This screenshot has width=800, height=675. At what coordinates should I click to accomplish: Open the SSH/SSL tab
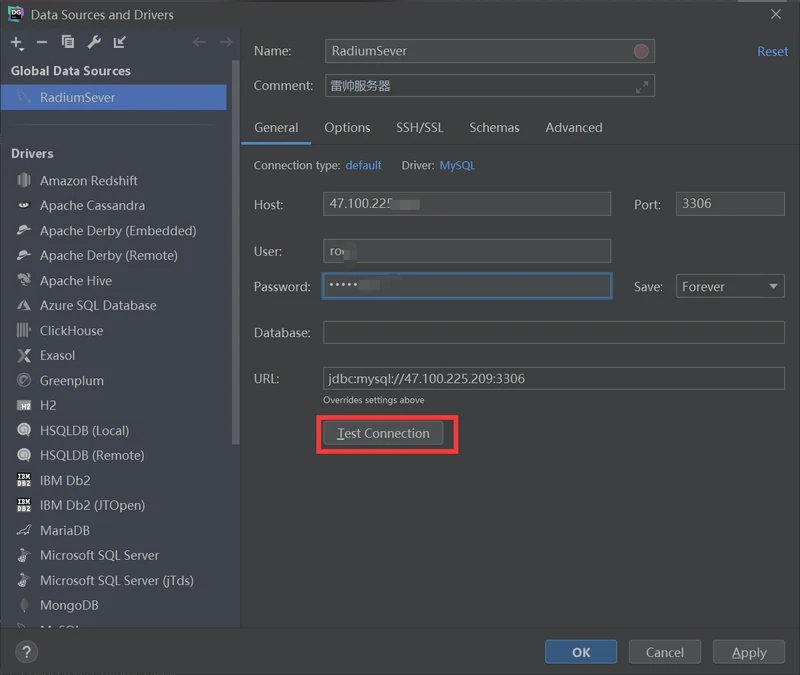[419, 128]
